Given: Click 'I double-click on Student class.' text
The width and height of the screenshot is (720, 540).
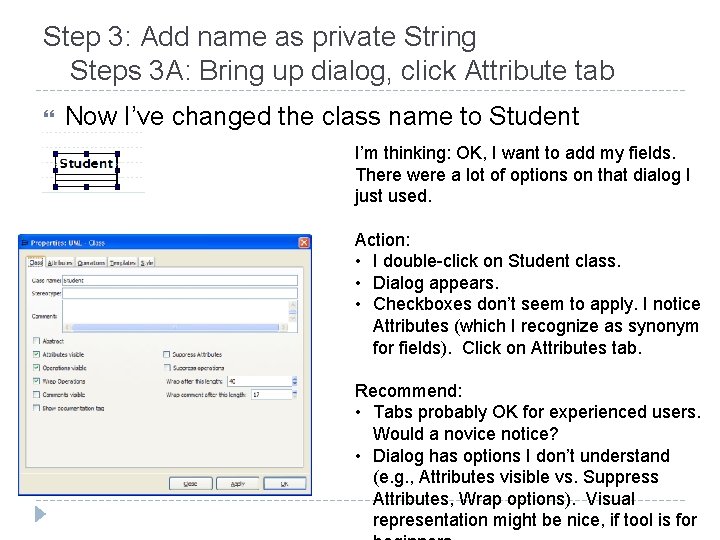Looking at the screenshot, I should point(496,261).
